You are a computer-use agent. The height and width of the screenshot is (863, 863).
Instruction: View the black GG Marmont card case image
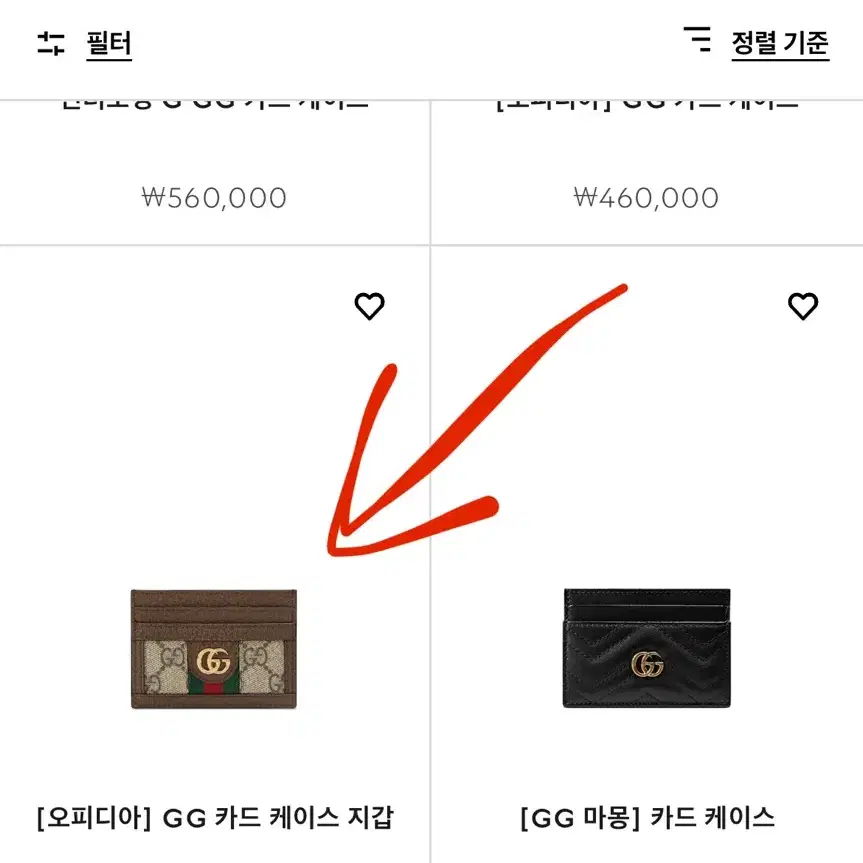pyautogui.click(x=647, y=648)
